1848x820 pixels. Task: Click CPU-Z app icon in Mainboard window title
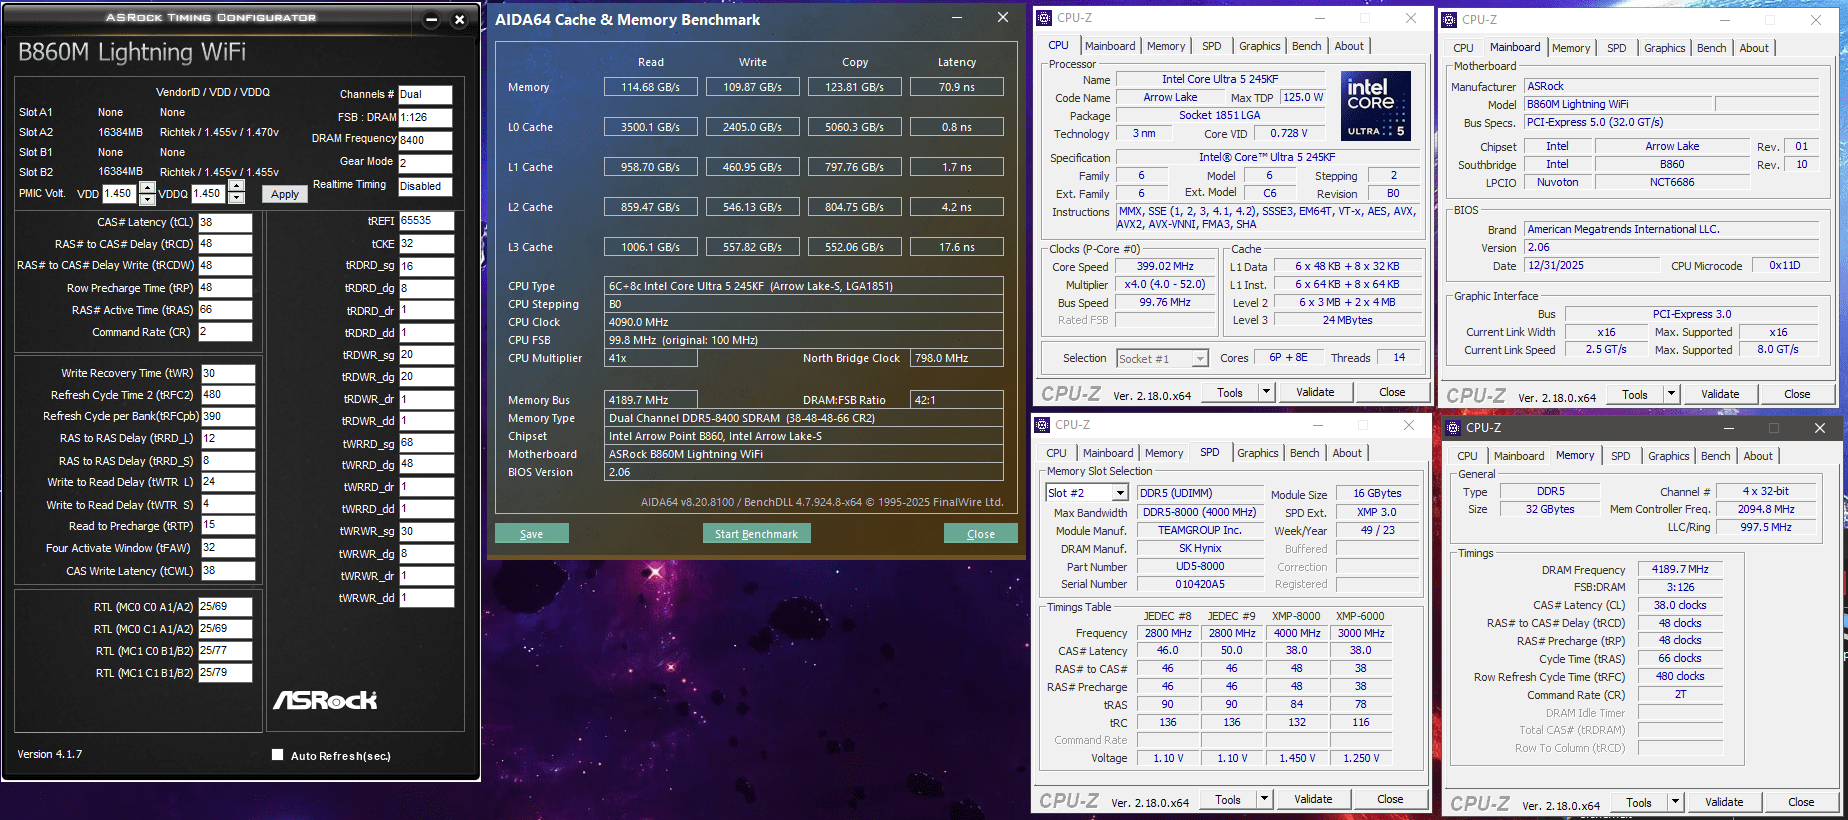(1449, 20)
